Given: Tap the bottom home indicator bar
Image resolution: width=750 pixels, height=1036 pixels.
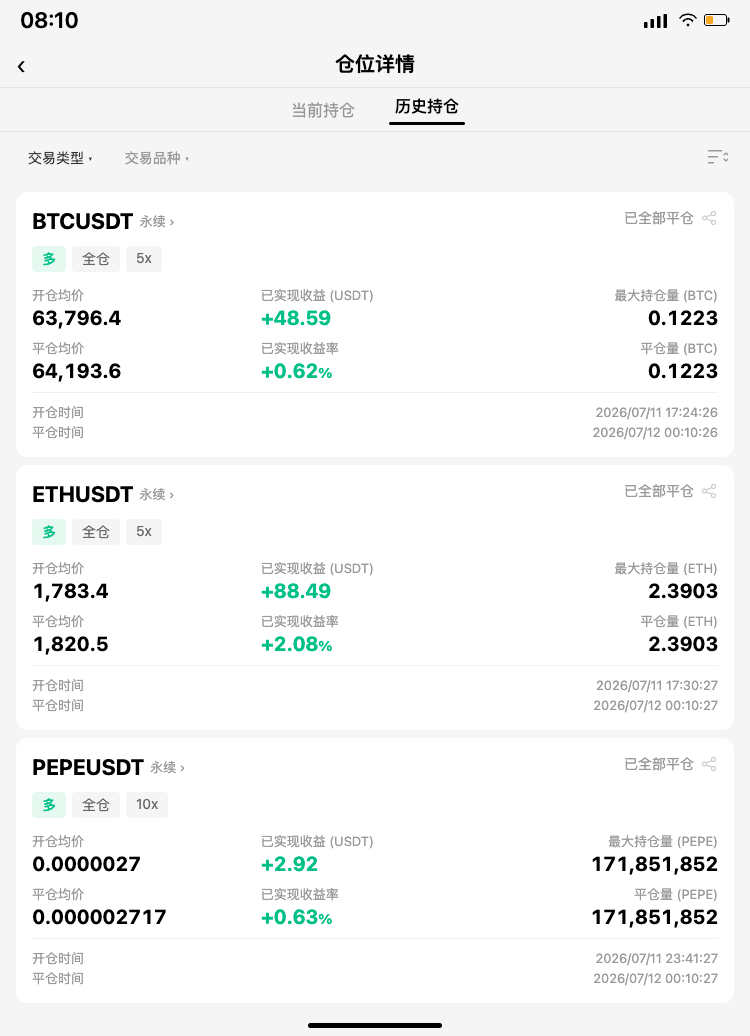Looking at the screenshot, I should (375, 1025).
